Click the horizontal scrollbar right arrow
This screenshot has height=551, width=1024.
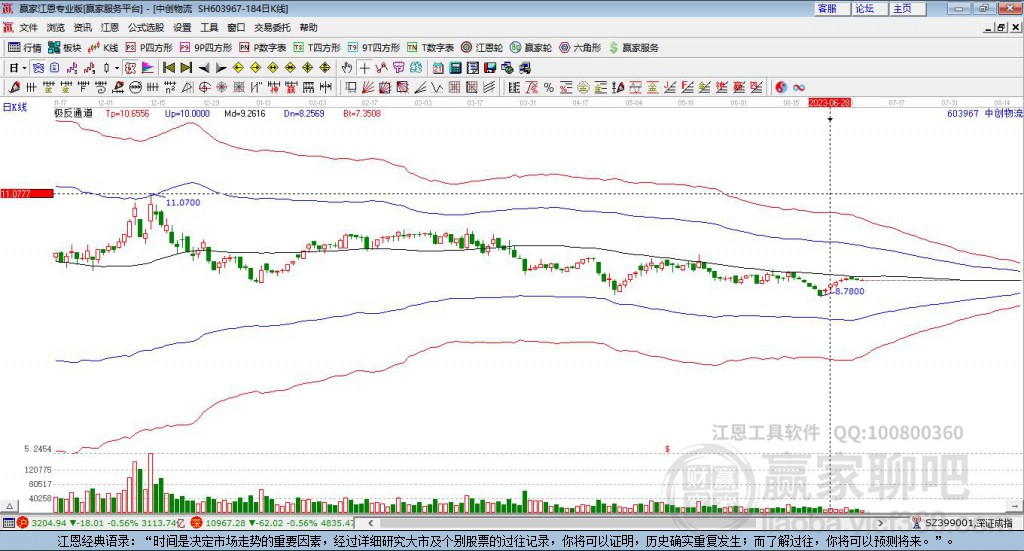pyautogui.click(x=880, y=523)
